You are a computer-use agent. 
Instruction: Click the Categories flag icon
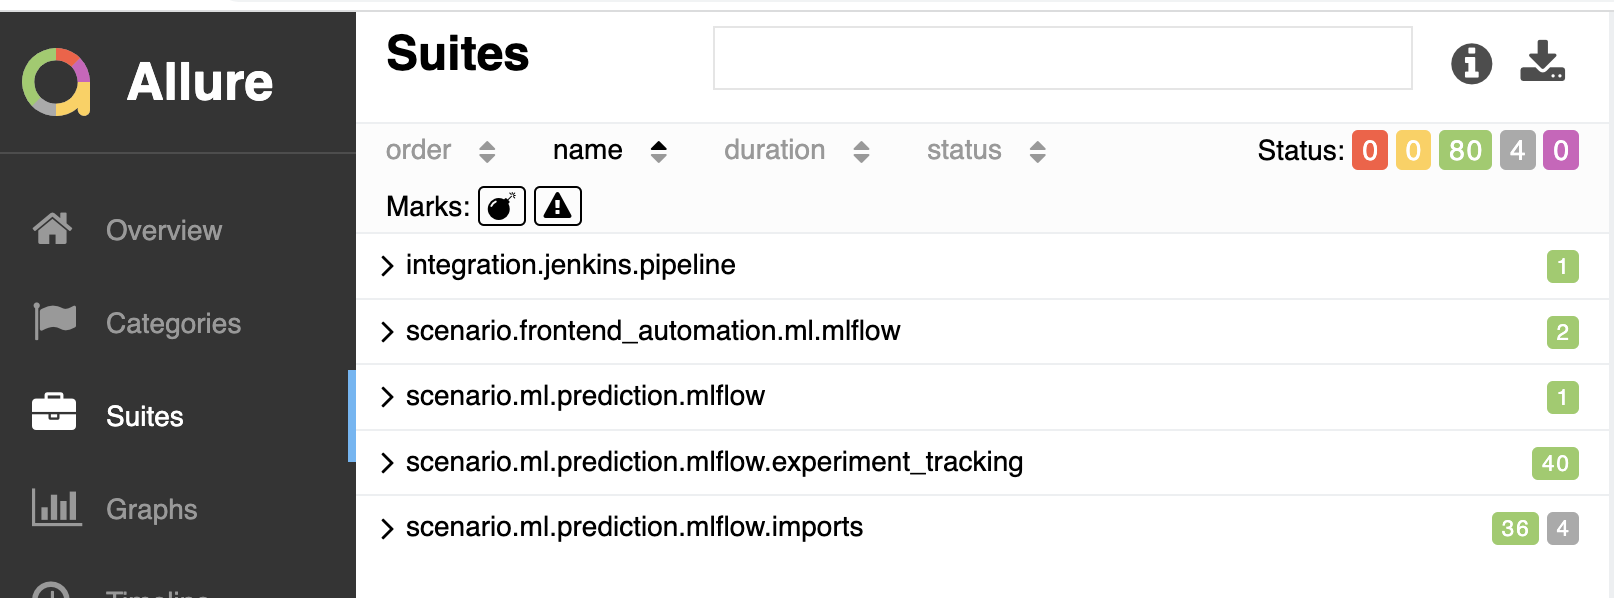pos(54,321)
